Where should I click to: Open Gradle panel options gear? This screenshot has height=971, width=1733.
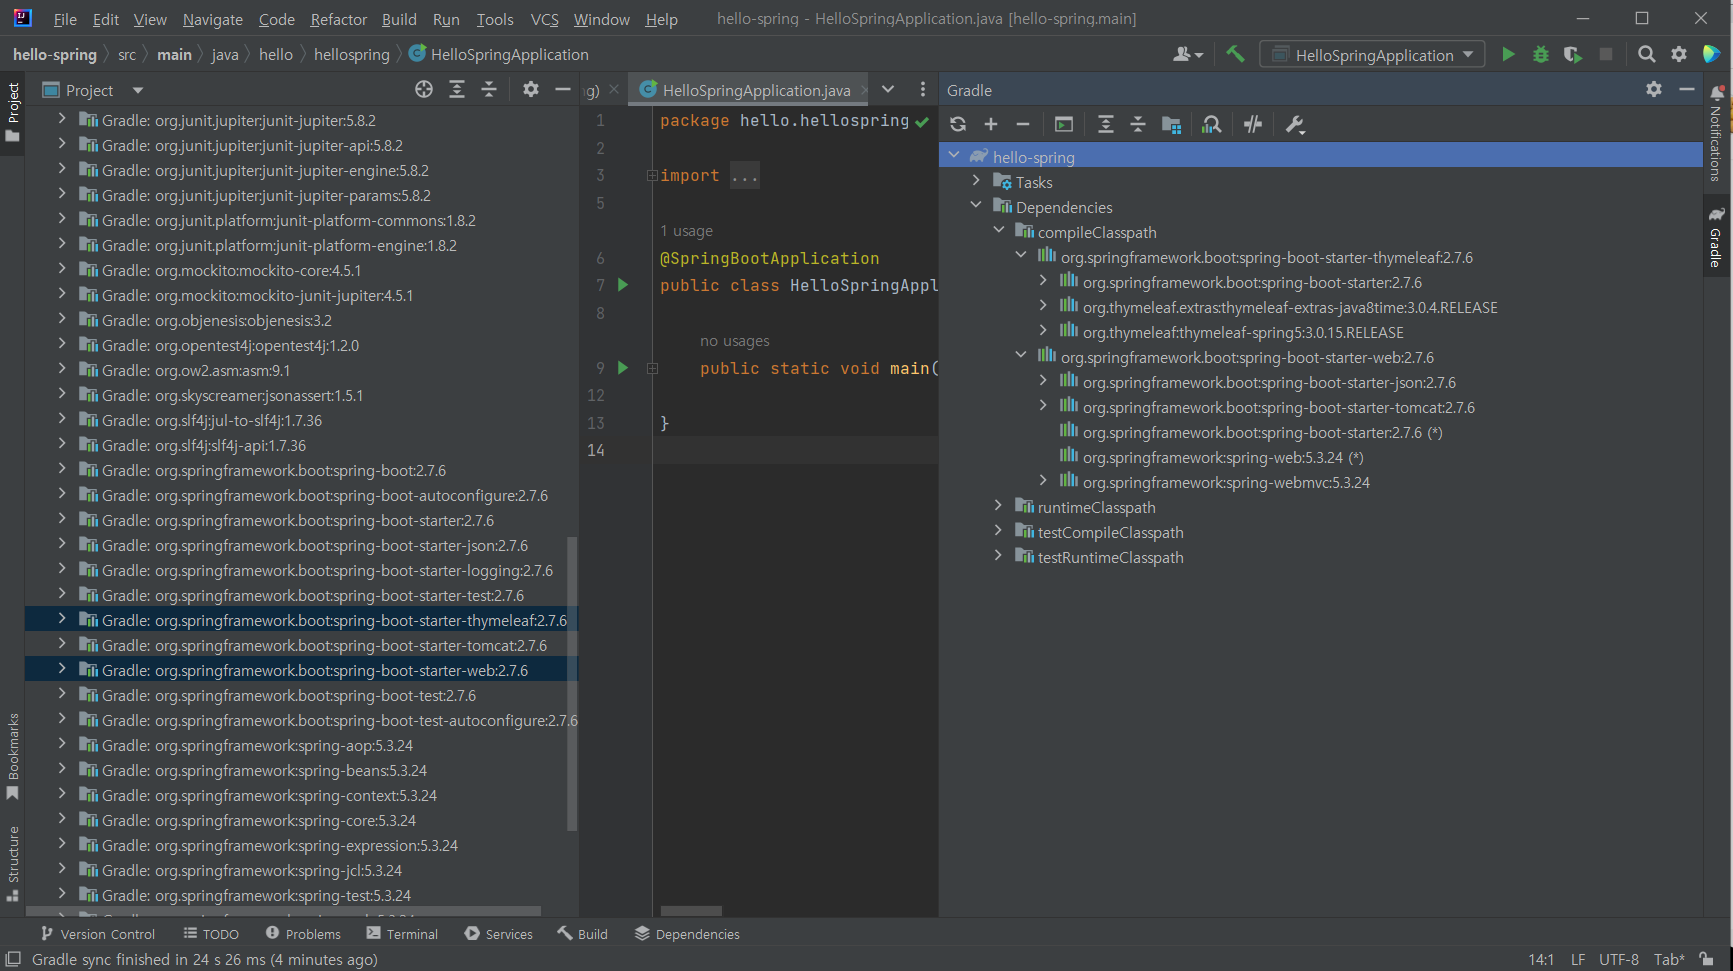1654,90
